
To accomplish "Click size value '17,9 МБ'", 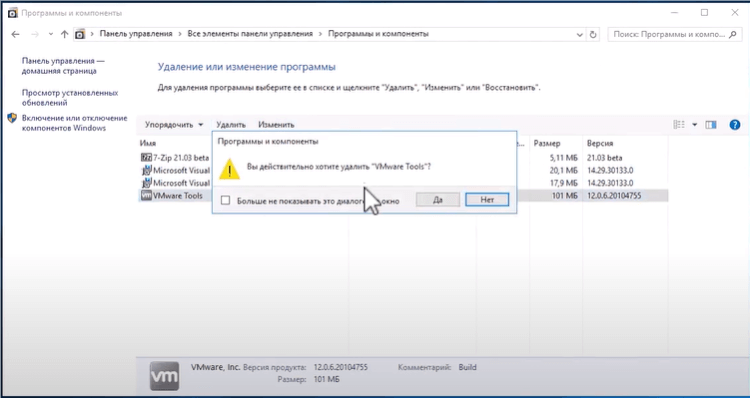I will [x=563, y=183].
